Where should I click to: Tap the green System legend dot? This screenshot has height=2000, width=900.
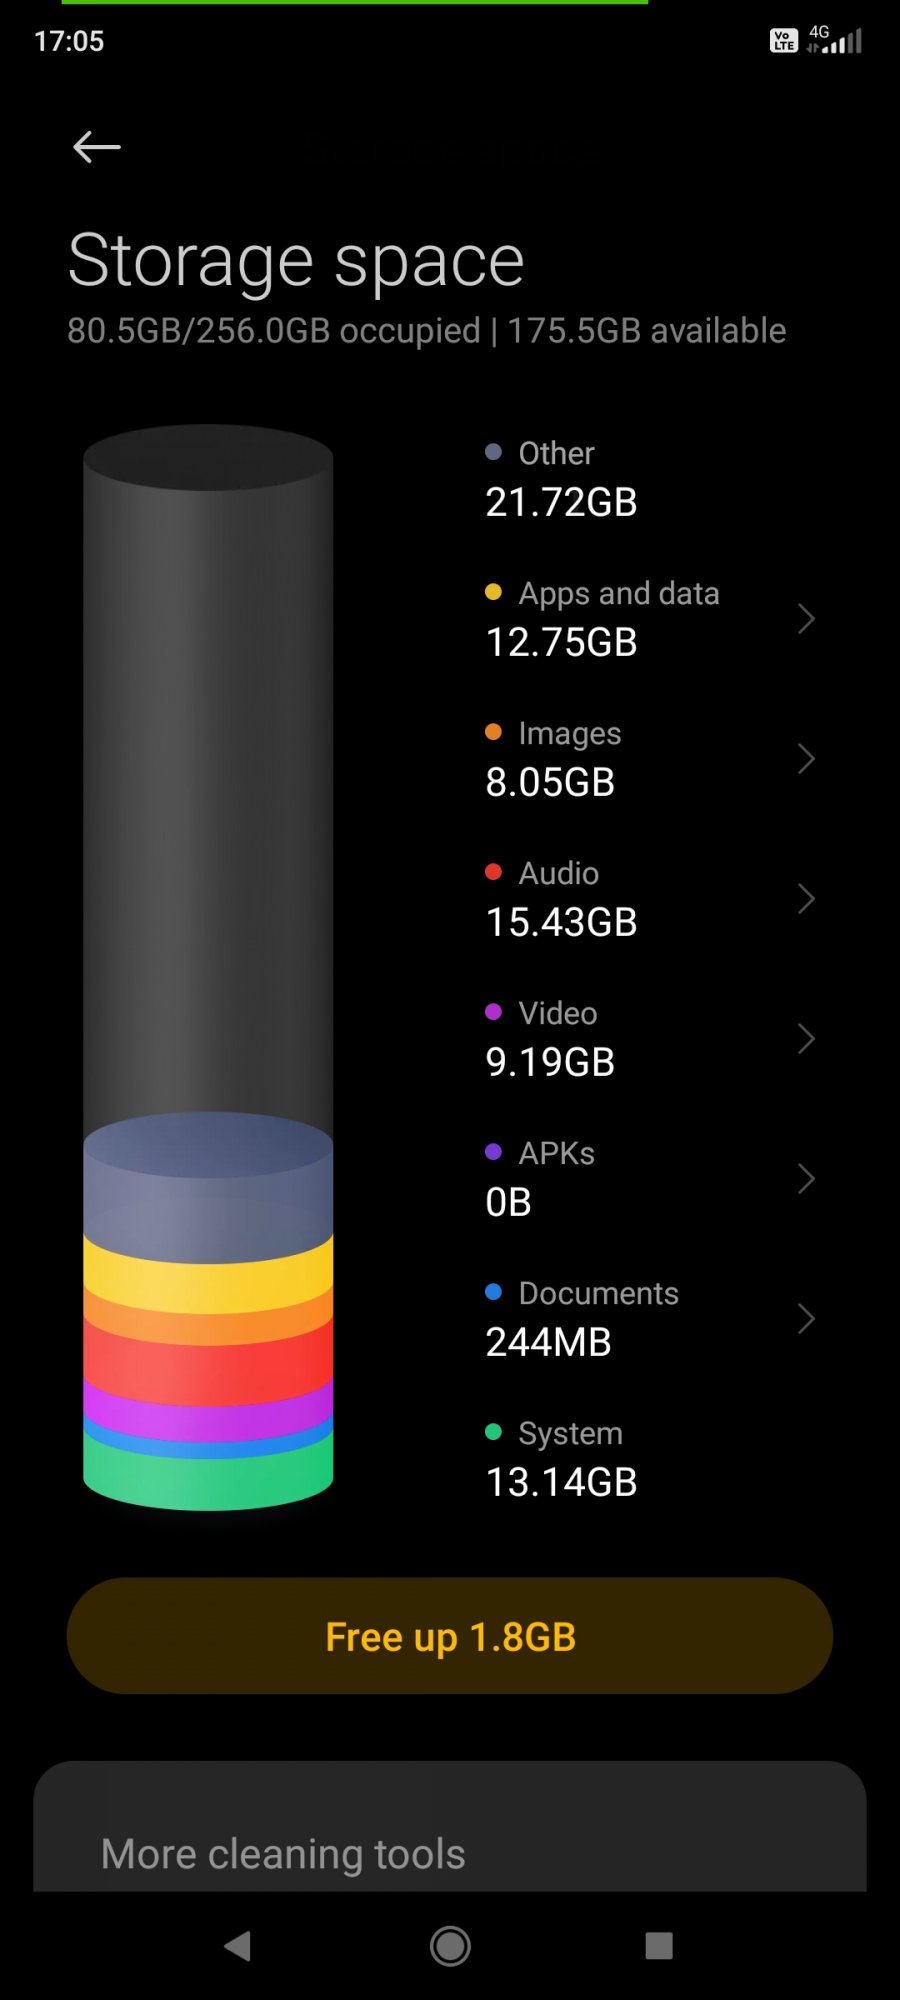coord(493,1432)
